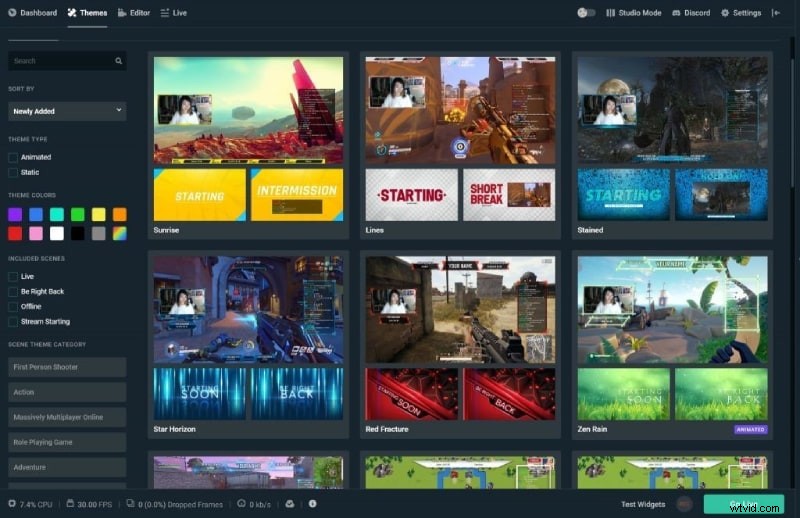Click the Sunrise INTERMISSION scene thumbnail
This screenshot has width=800, height=518.
[x=297, y=195]
